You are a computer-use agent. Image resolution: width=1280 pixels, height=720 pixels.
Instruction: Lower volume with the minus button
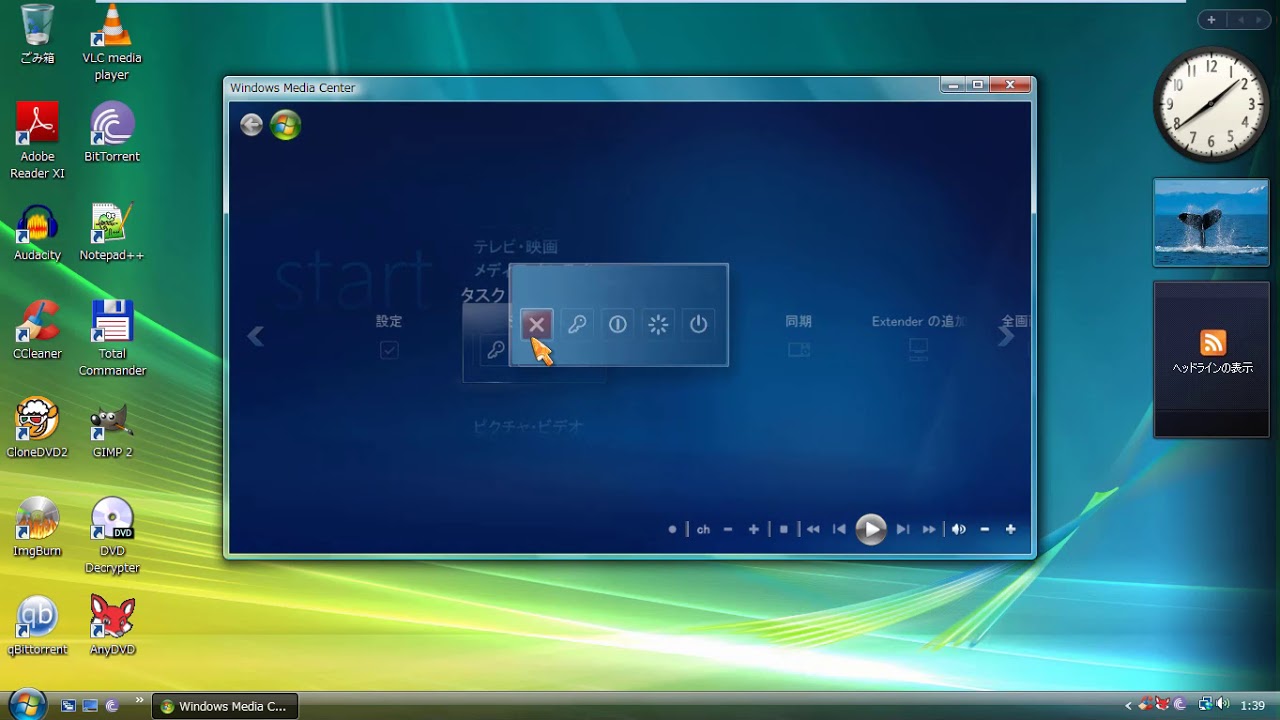tap(985, 529)
